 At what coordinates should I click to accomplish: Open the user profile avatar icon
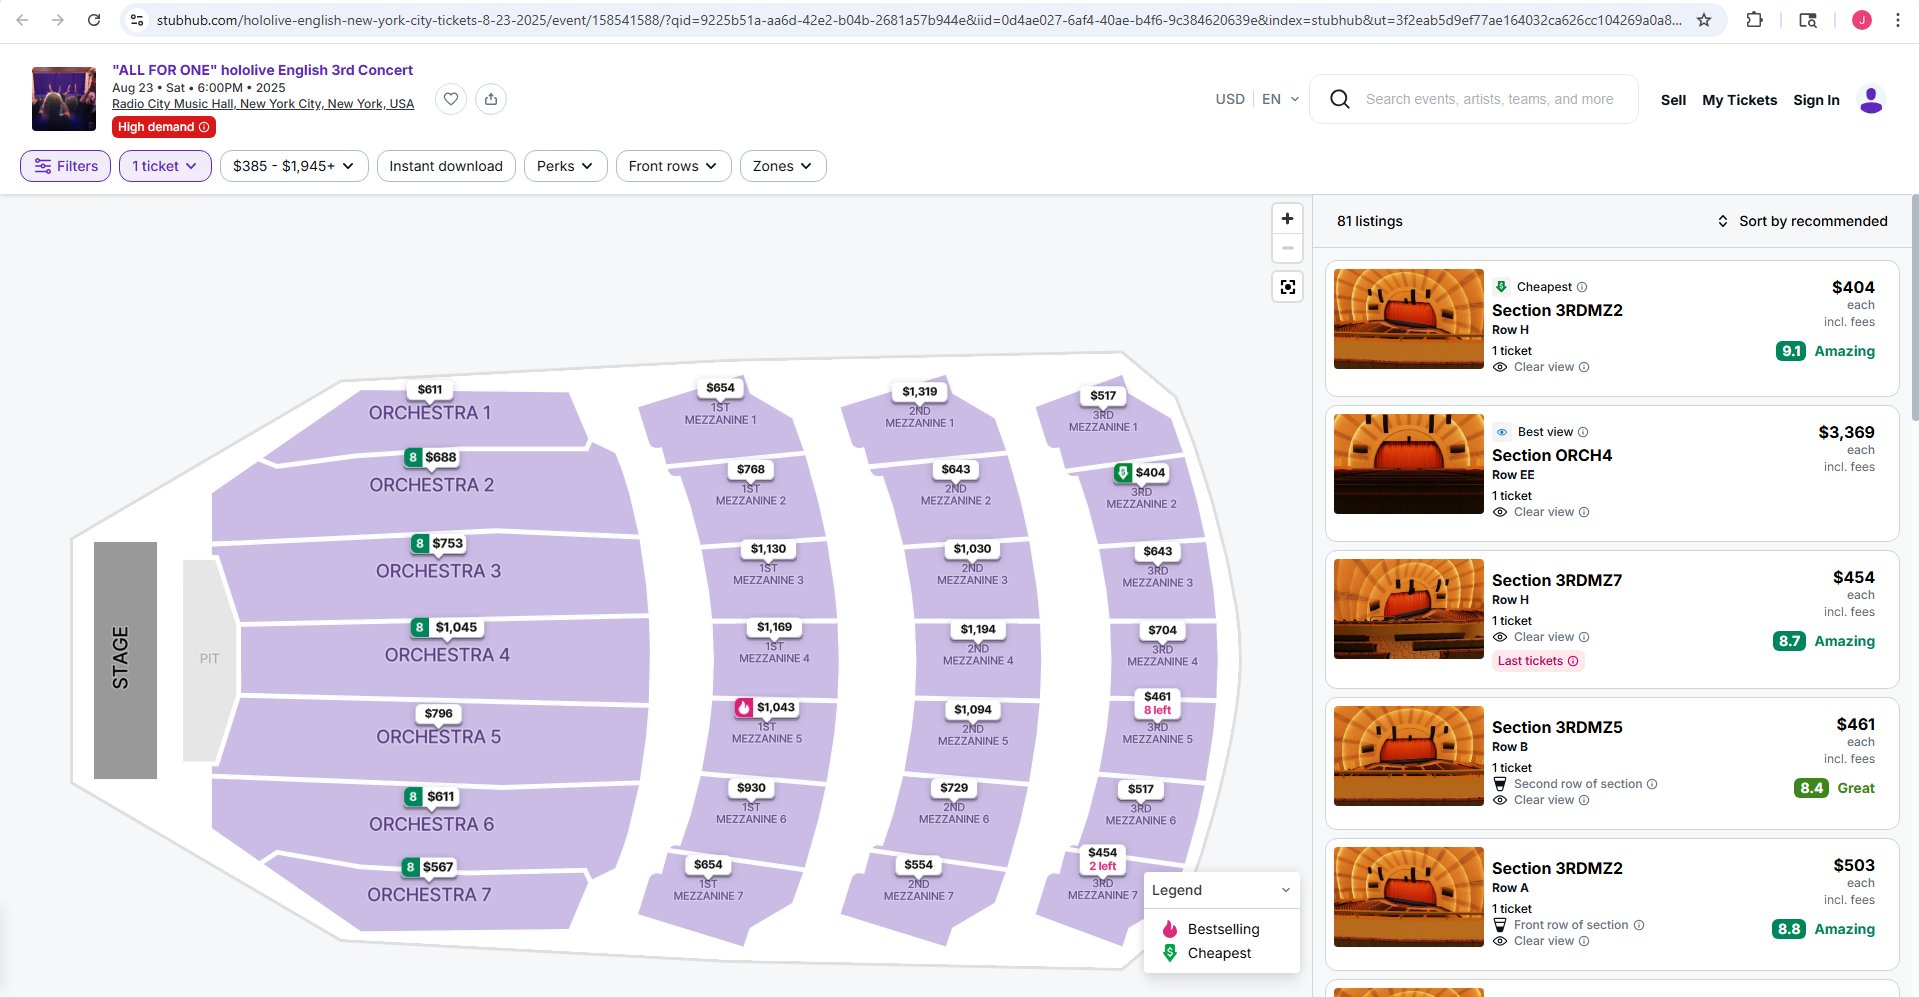[x=1870, y=100]
